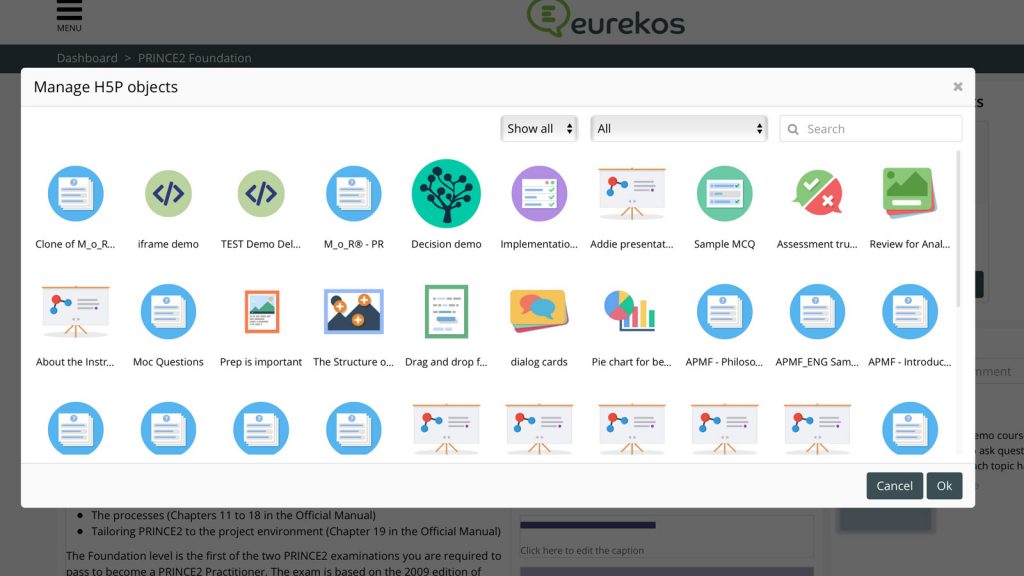Viewport: 1024px width, 576px height.
Task: Pick the dialog cards icon
Action: coord(539,312)
